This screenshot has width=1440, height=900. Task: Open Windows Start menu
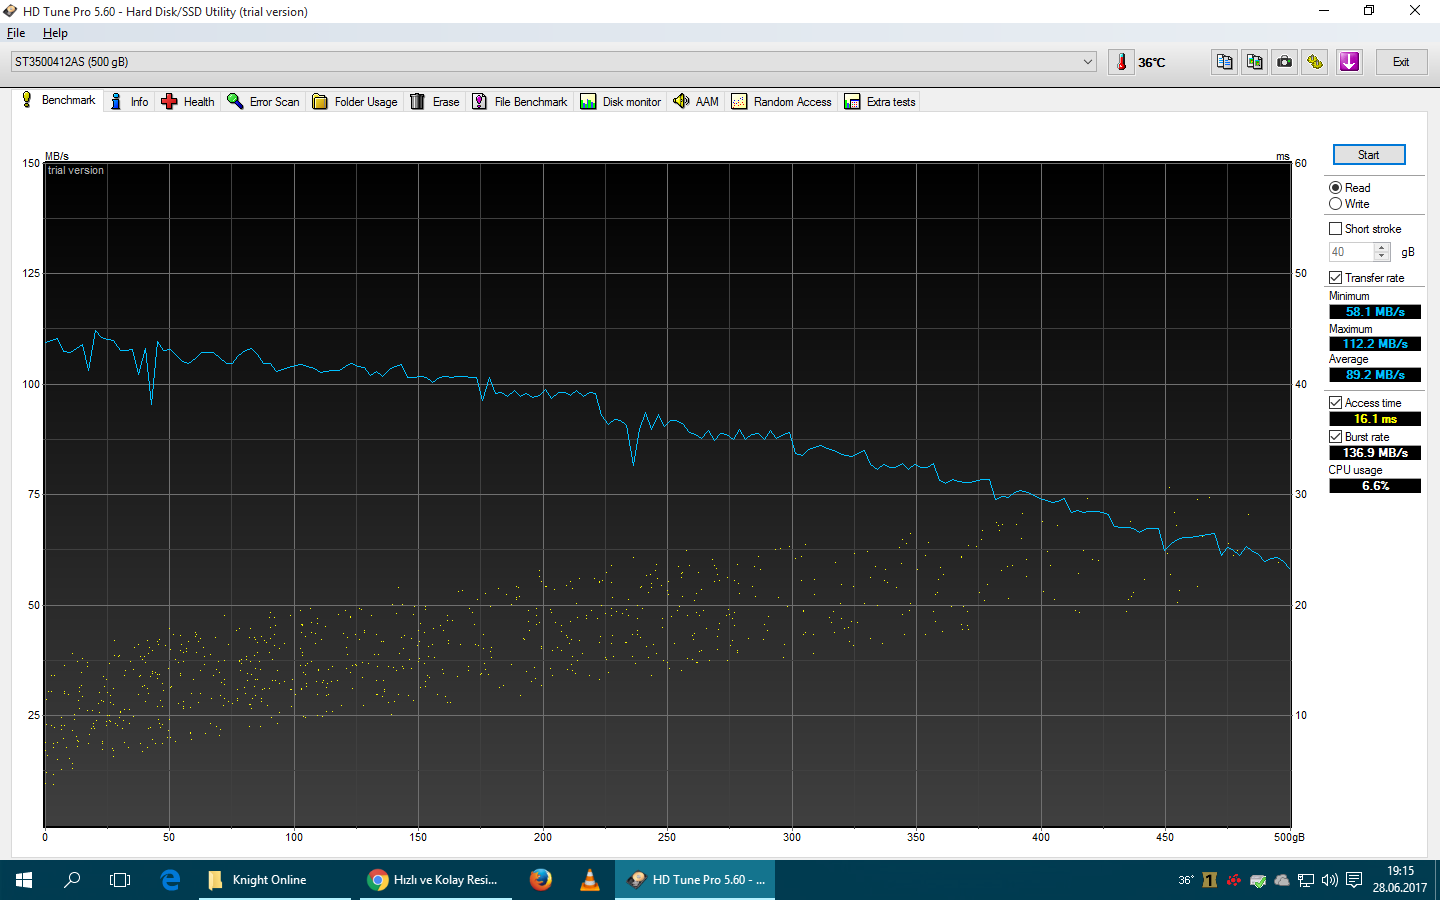point(24,880)
